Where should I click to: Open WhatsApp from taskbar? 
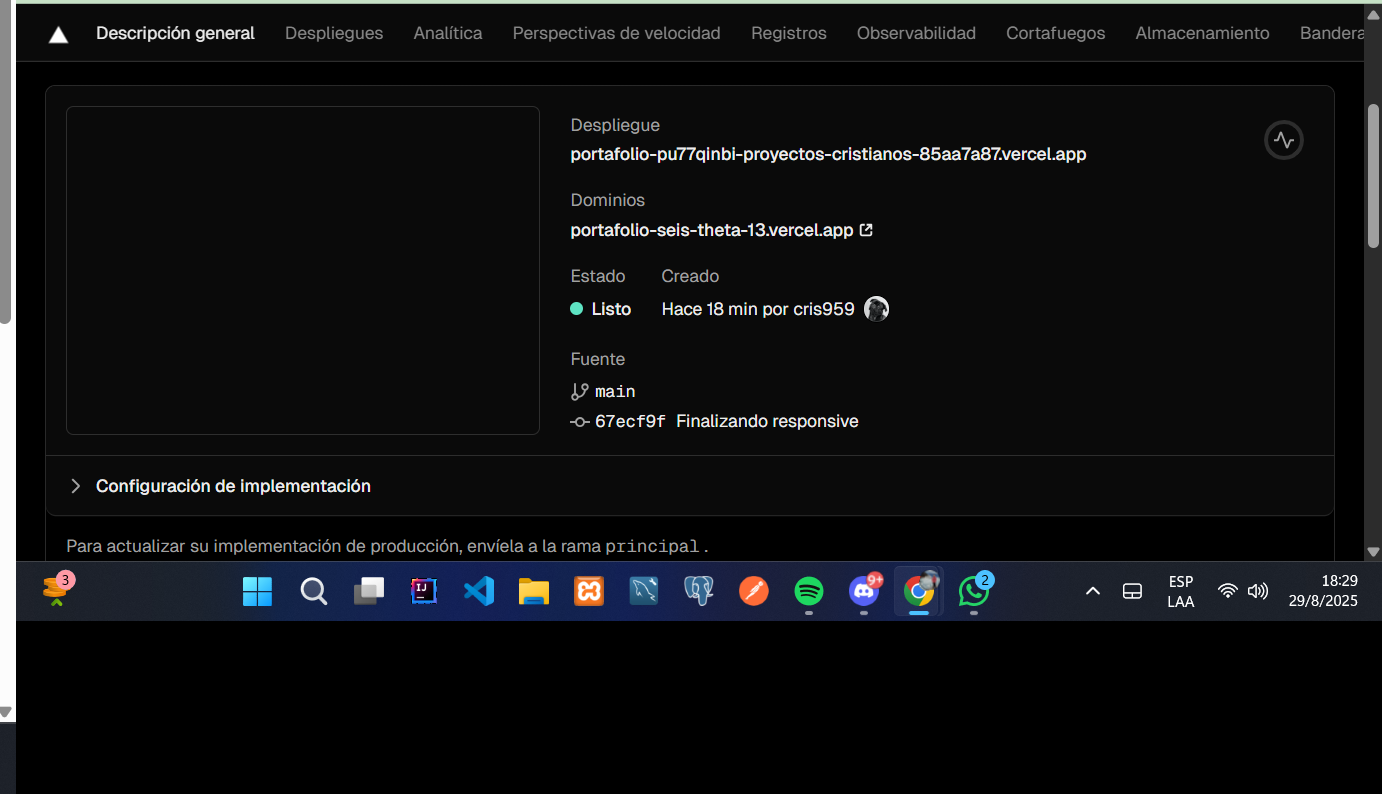[974, 591]
